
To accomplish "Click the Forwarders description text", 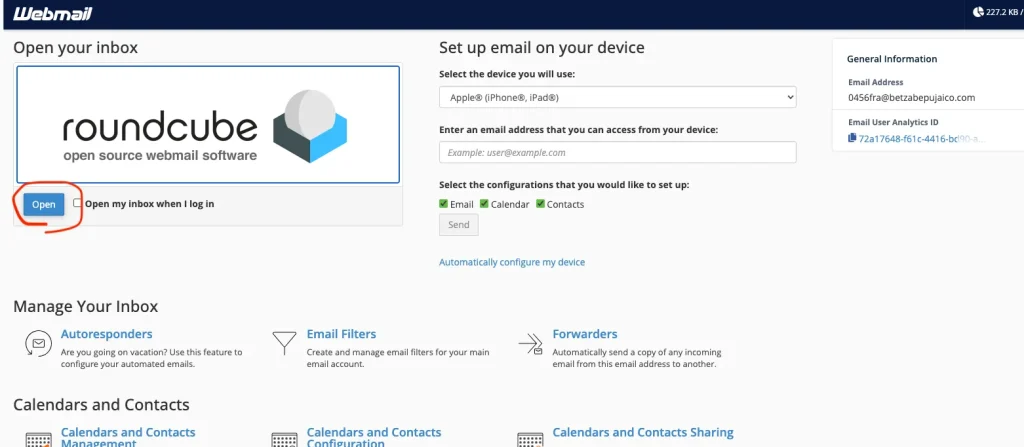I will [637, 358].
